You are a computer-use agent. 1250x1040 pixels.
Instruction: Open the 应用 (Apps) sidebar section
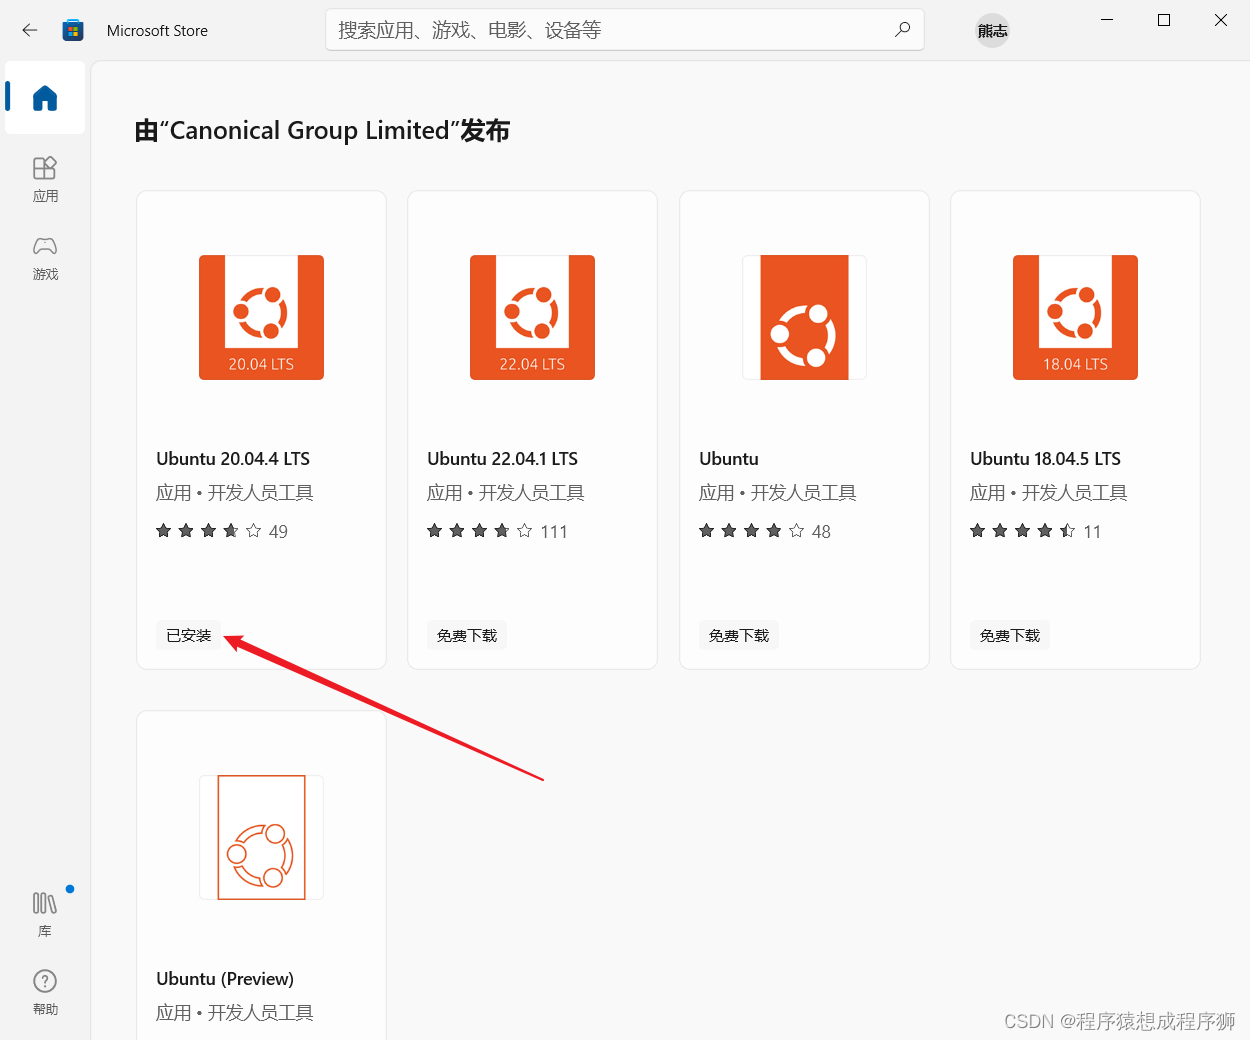point(45,179)
